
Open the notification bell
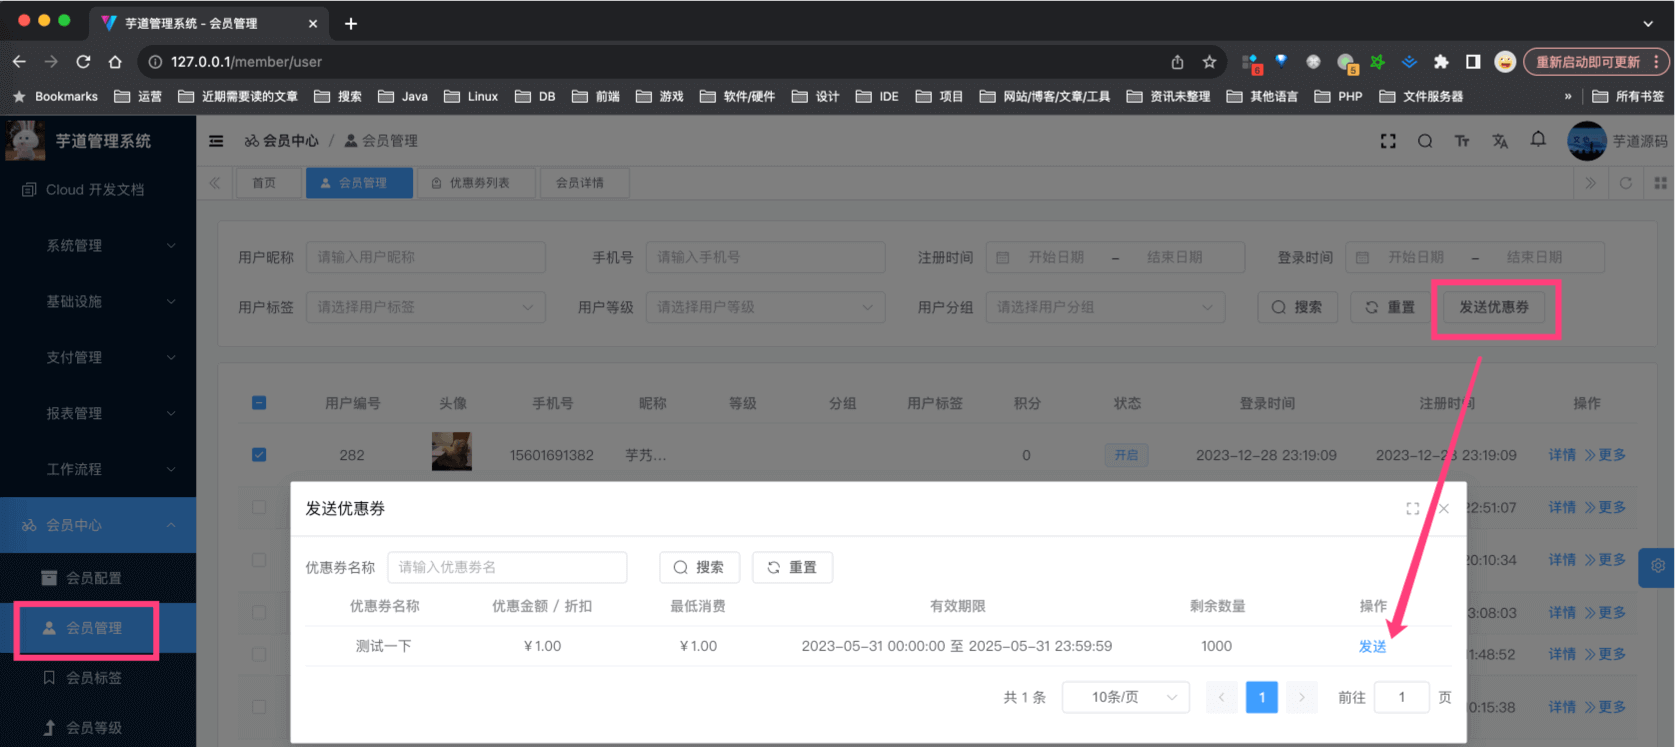tap(1538, 140)
